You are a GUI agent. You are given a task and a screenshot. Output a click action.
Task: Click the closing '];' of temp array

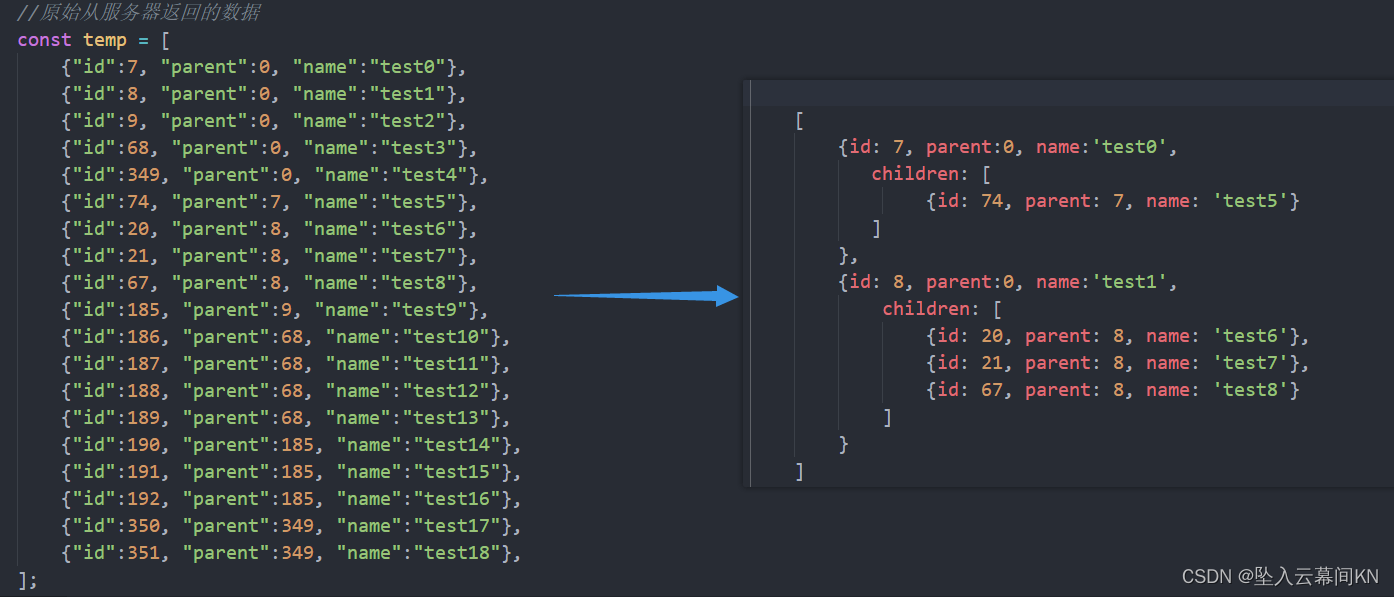pyautogui.click(x=27, y=580)
